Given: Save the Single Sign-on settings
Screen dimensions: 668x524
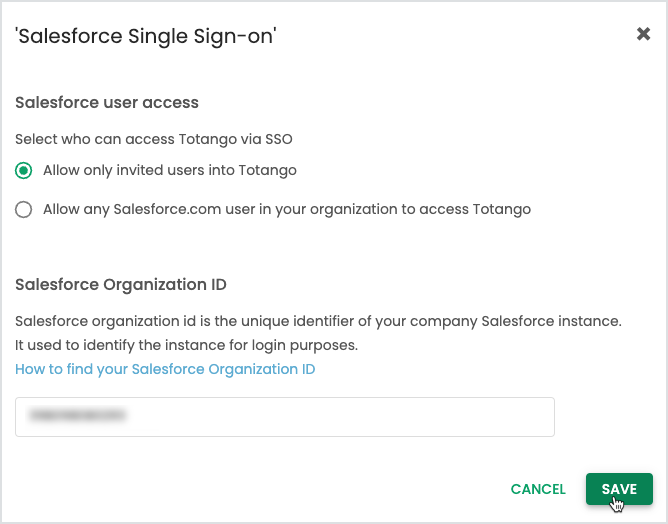Looking at the screenshot, I should coord(618,489).
